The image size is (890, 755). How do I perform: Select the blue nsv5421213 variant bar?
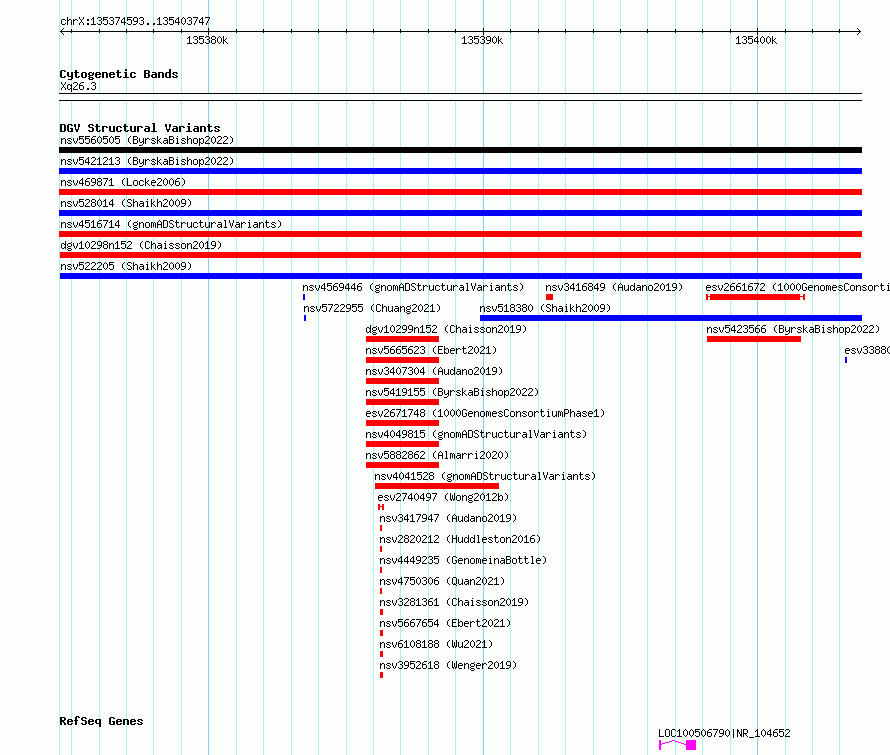(460, 171)
